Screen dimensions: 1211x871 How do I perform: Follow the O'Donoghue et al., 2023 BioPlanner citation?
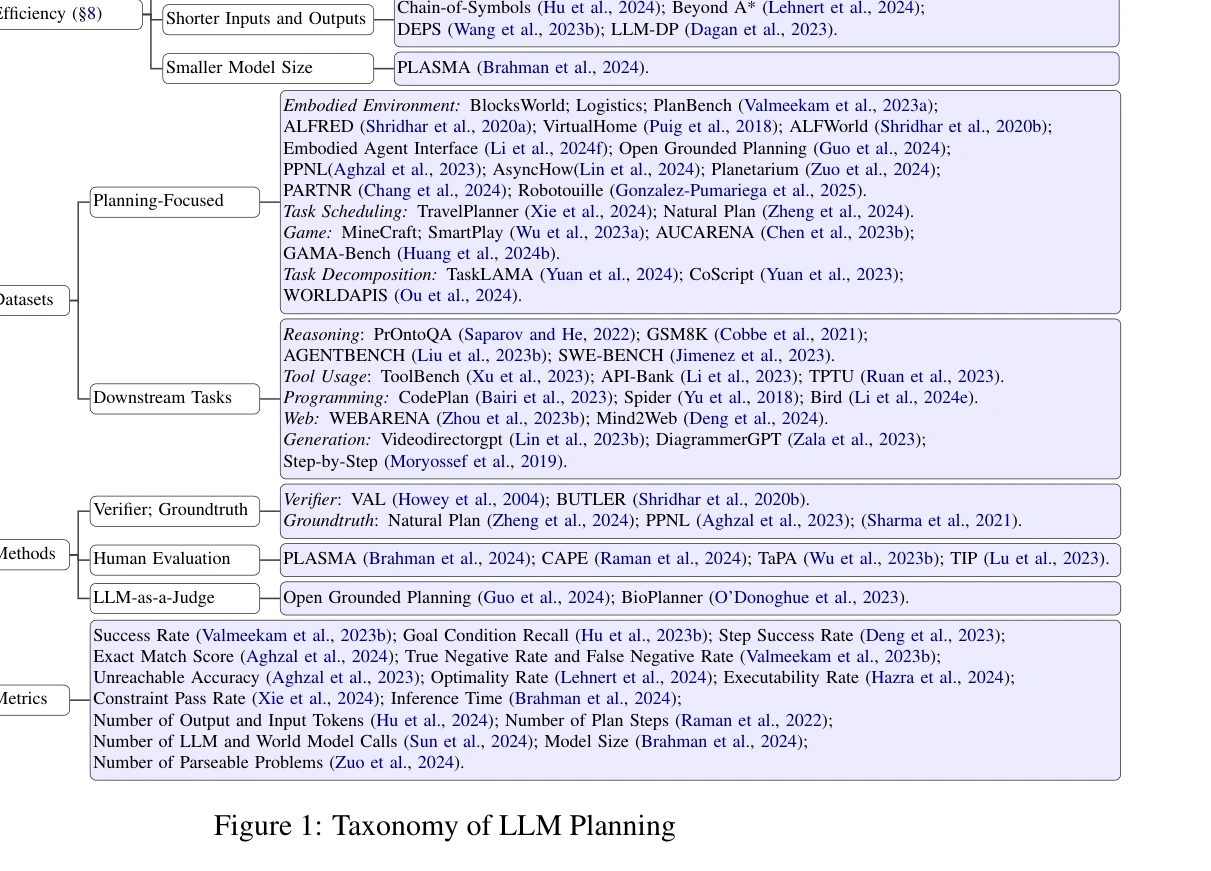807,597
